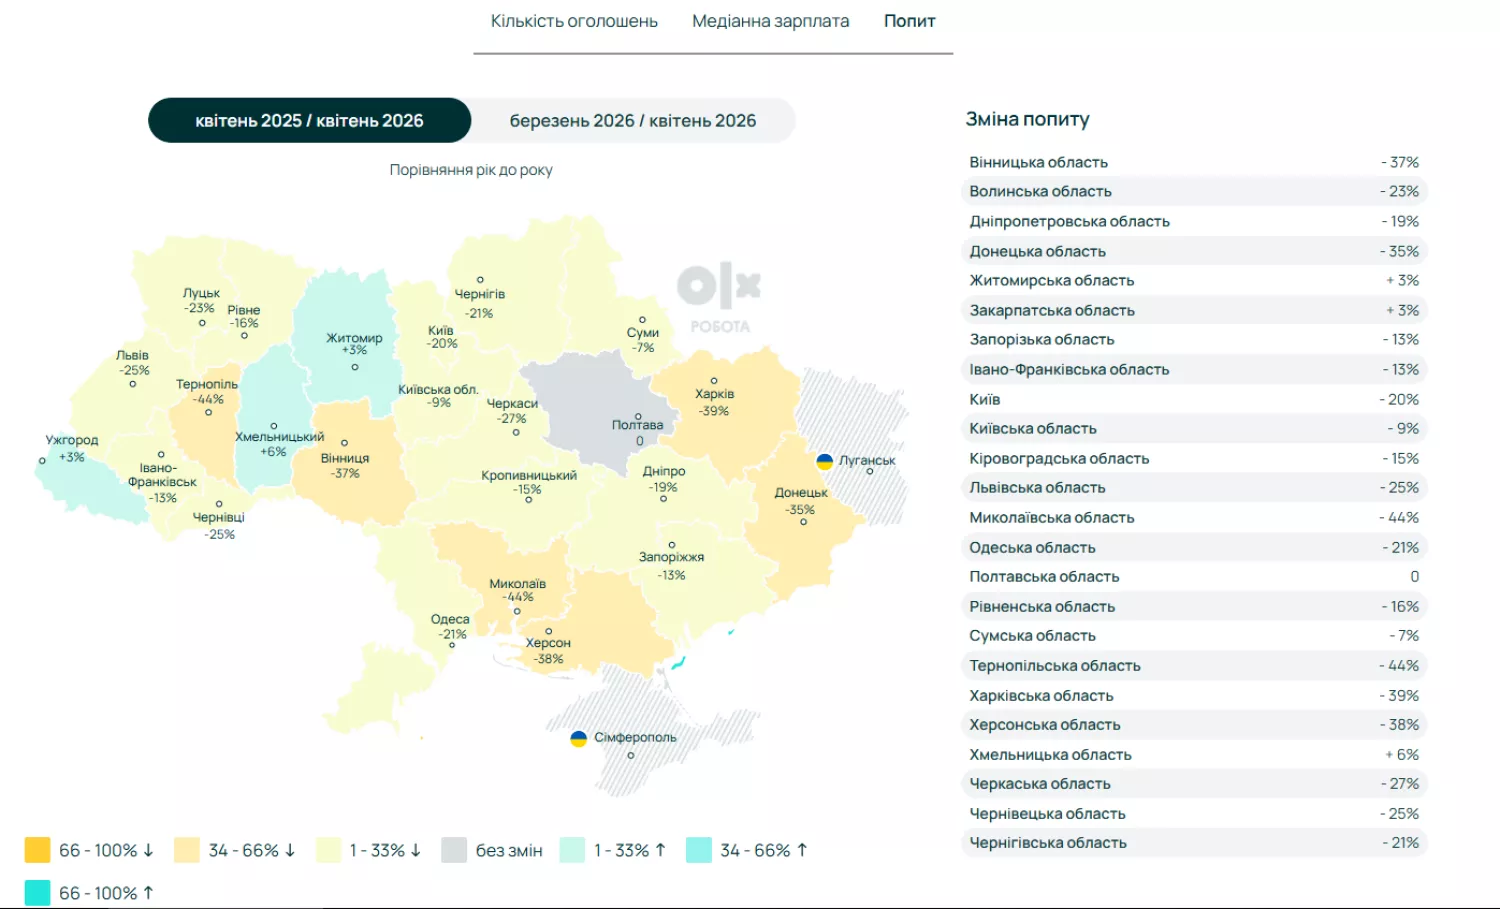Click the Донецьк -35% label on the map
1500x909 pixels.
[801, 501]
